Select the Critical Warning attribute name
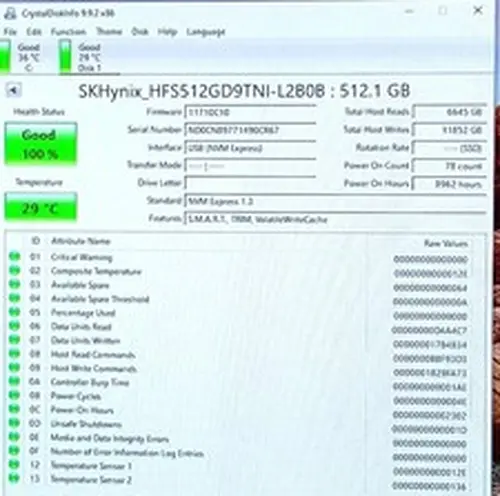Viewport: 500px width, 496px height. click(x=82, y=257)
